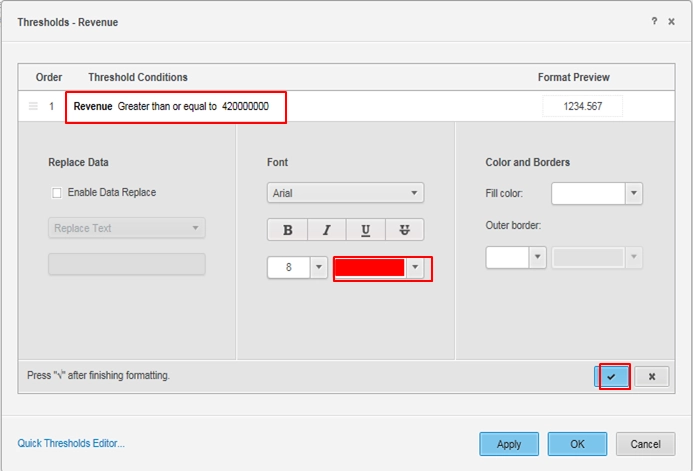Open the Arial font family dropdown
Viewport: 693px width, 471px height.
point(345,193)
